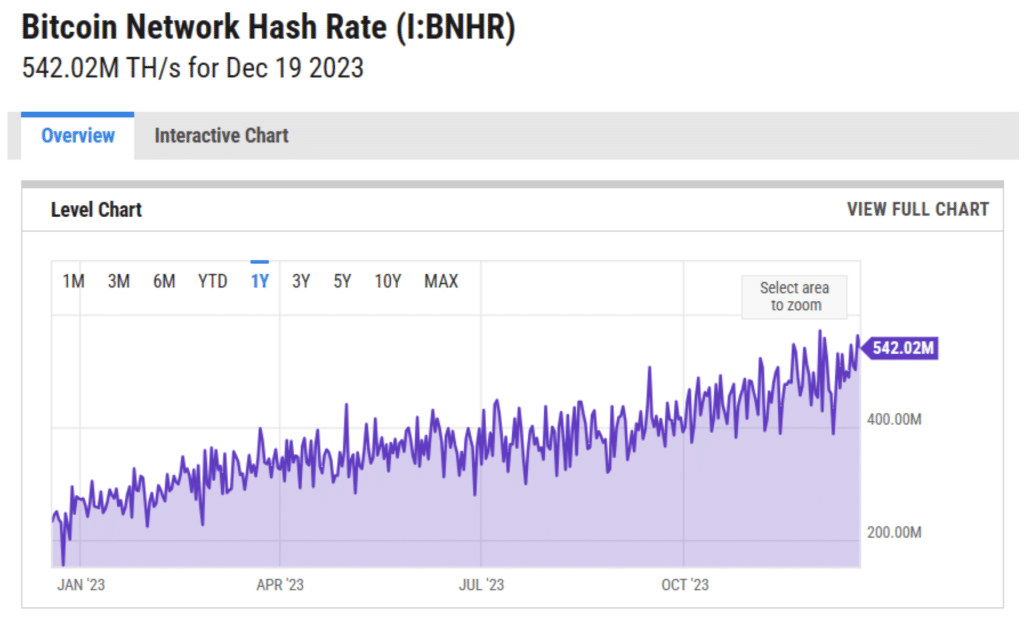Click the JAN '23 axis label
This screenshot has height=627, width=1024.
pos(80,584)
